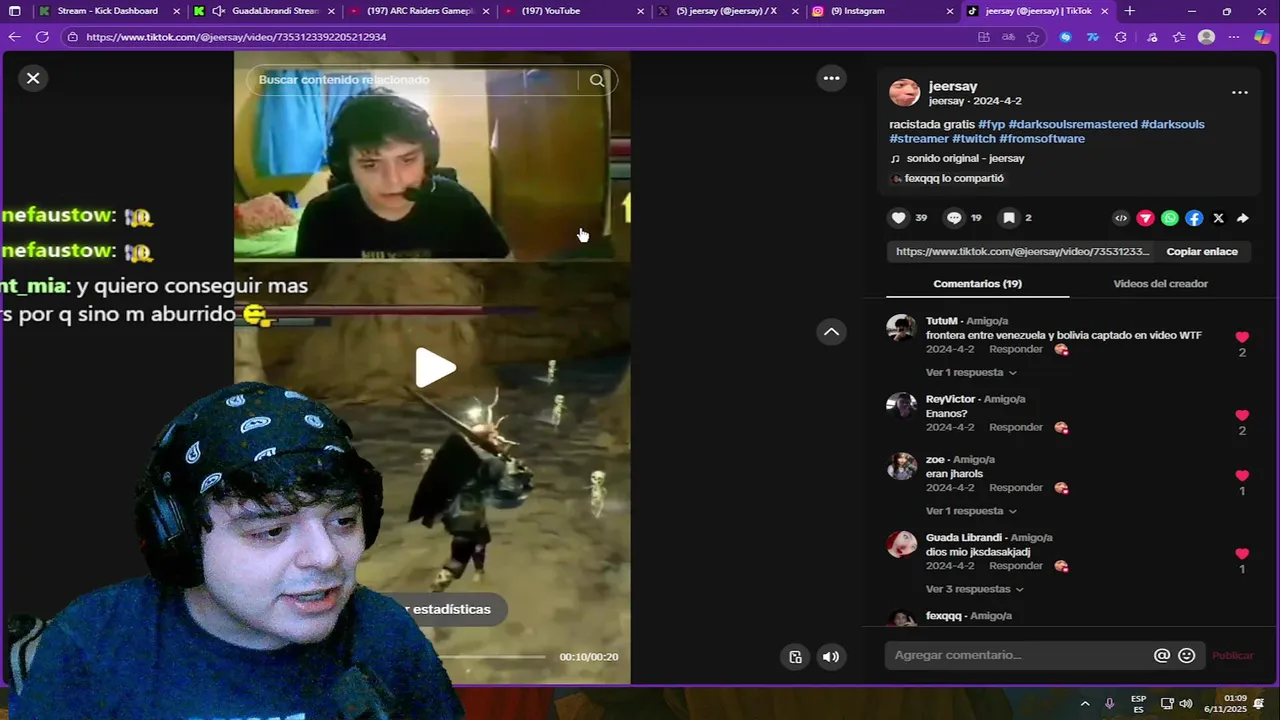1280x720 pixels.
Task: Open post options menu beside jeersay
Action: (x=1239, y=92)
